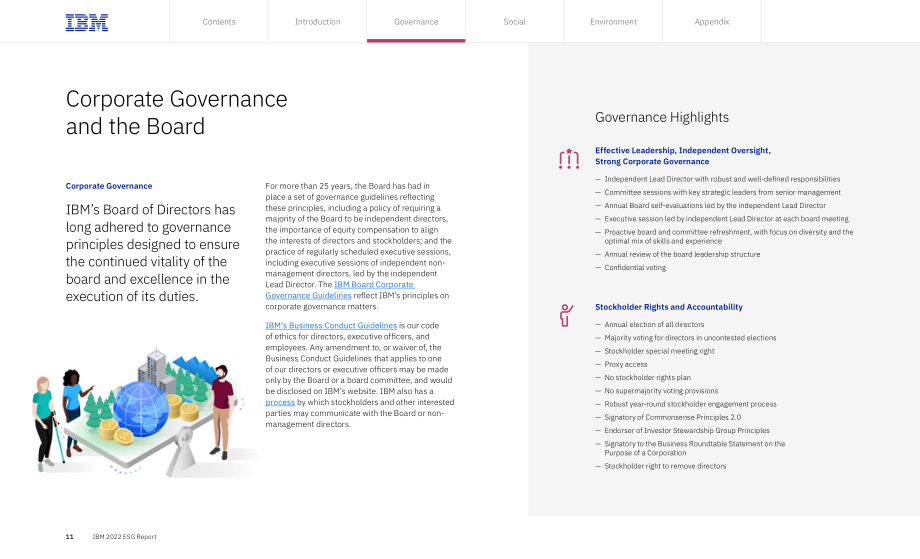920x559 pixels.
Task: Click the blue 'Corporate Governance' subheading
Action: tap(109, 186)
